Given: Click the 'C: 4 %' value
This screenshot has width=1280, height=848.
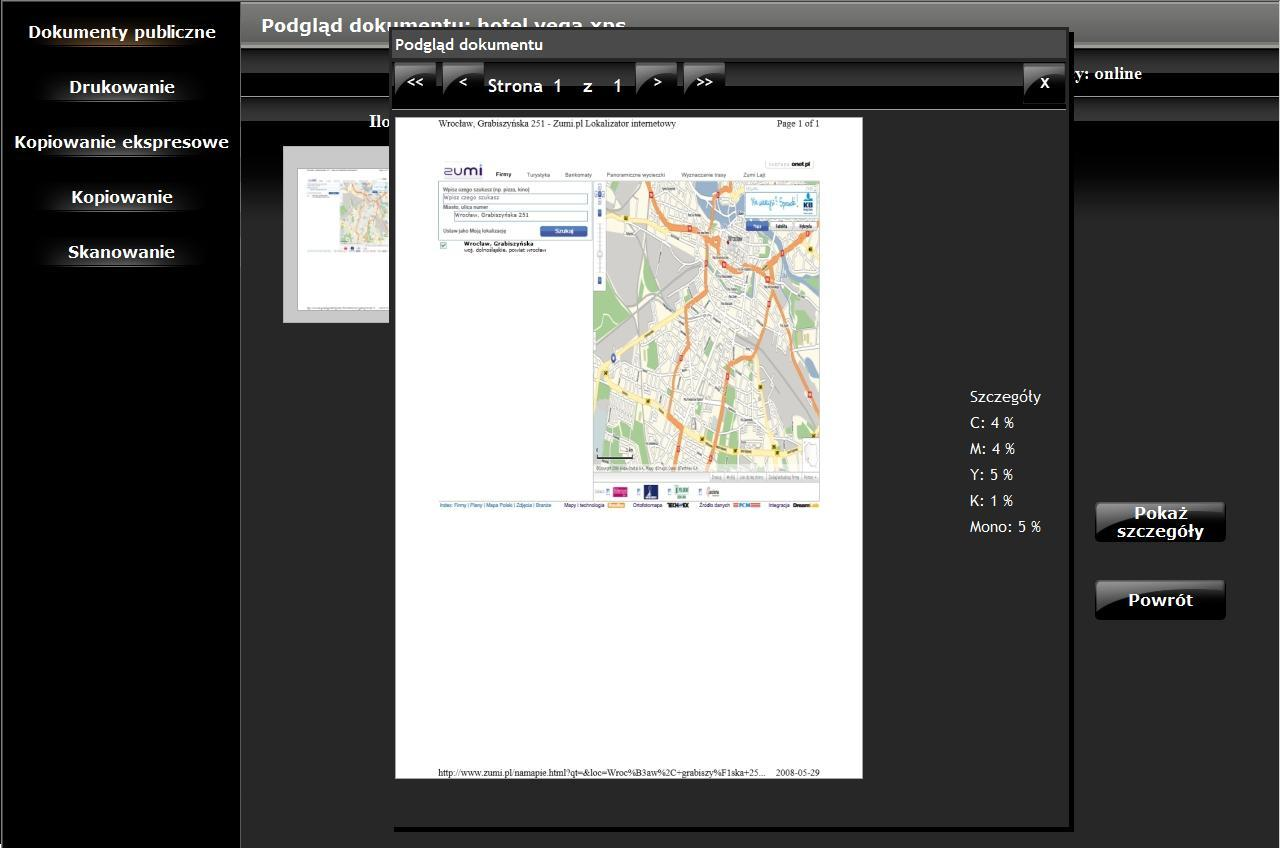Looking at the screenshot, I should 992,423.
